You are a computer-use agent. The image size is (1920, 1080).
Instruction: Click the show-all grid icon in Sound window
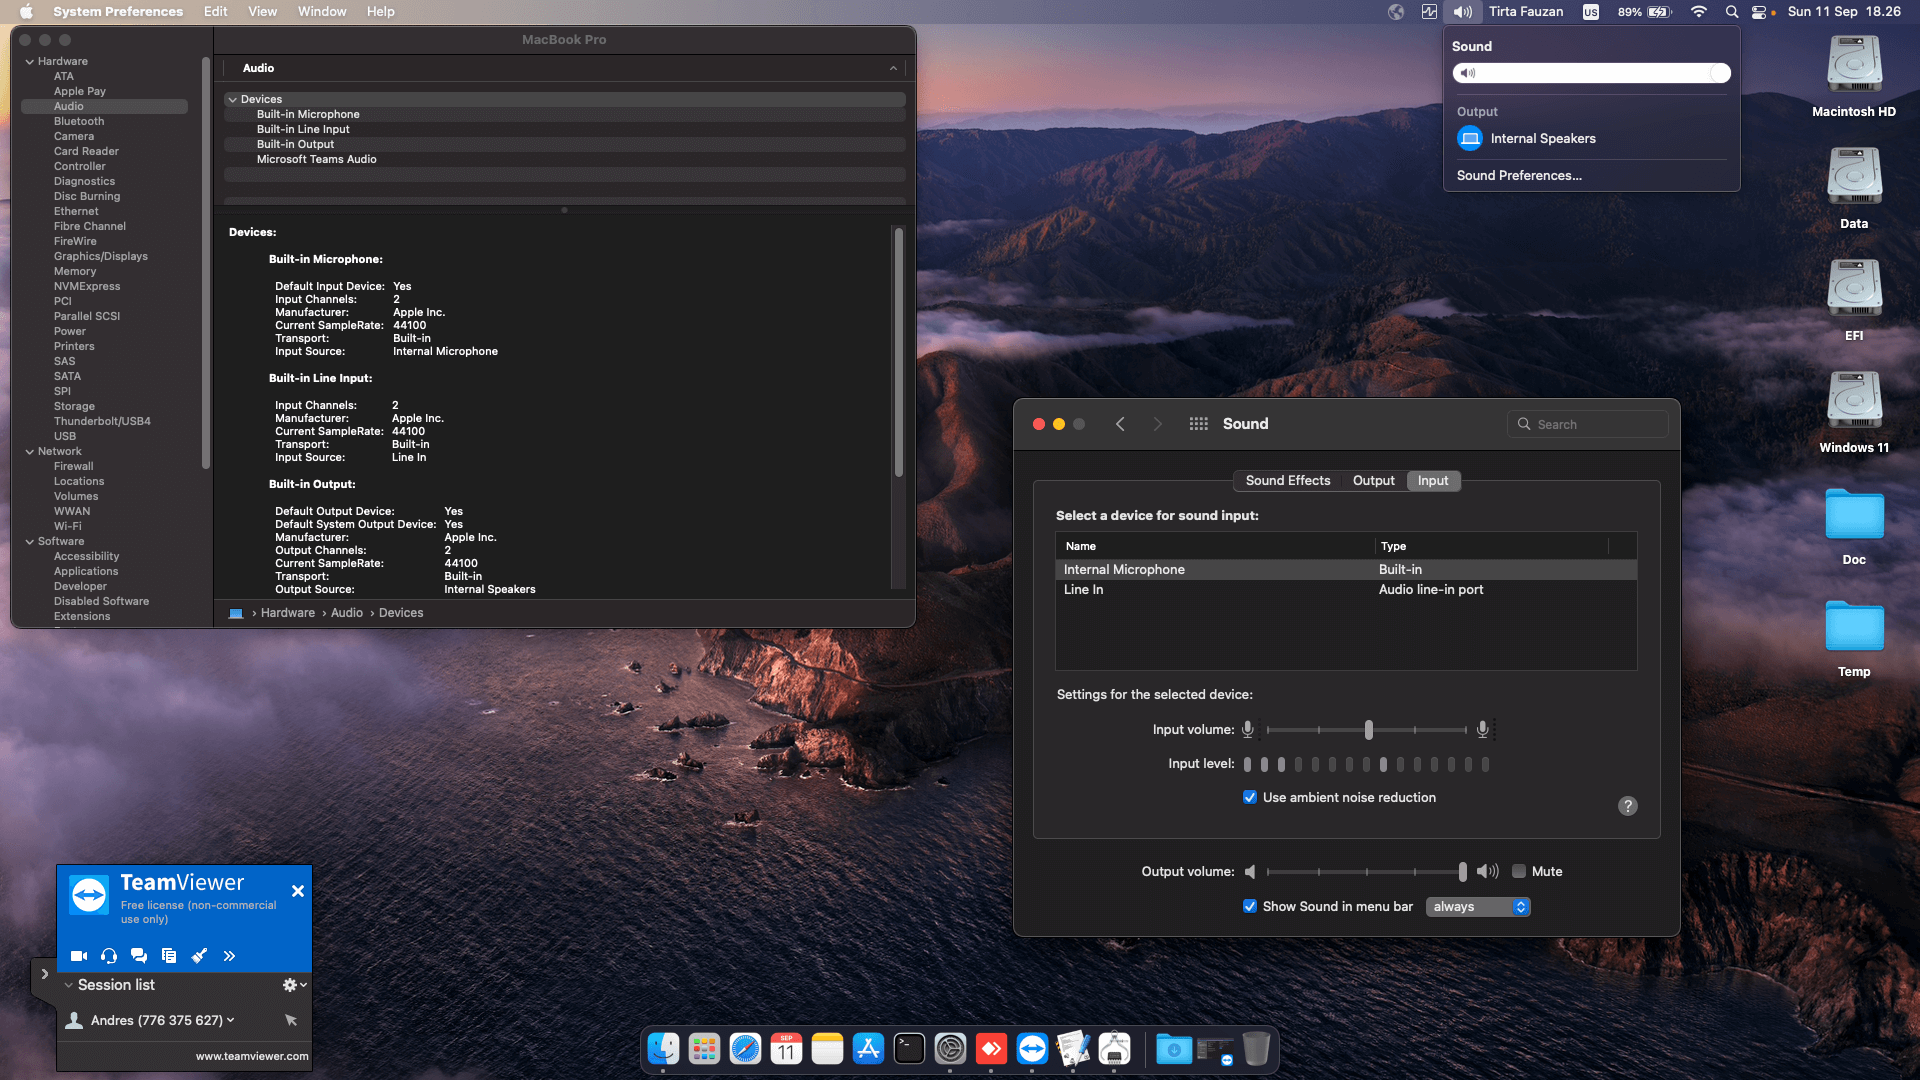click(x=1198, y=424)
